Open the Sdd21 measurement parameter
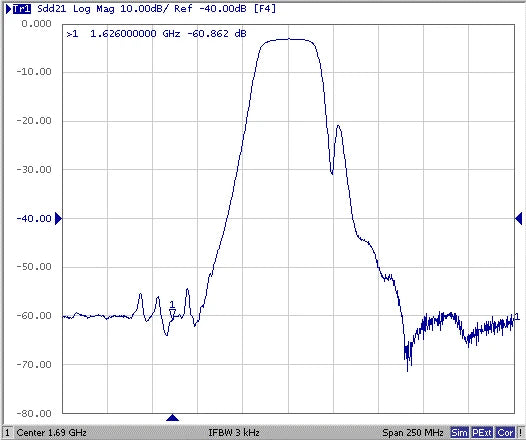Image resolution: width=526 pixels, height=440 pixels. pos(52,9)
